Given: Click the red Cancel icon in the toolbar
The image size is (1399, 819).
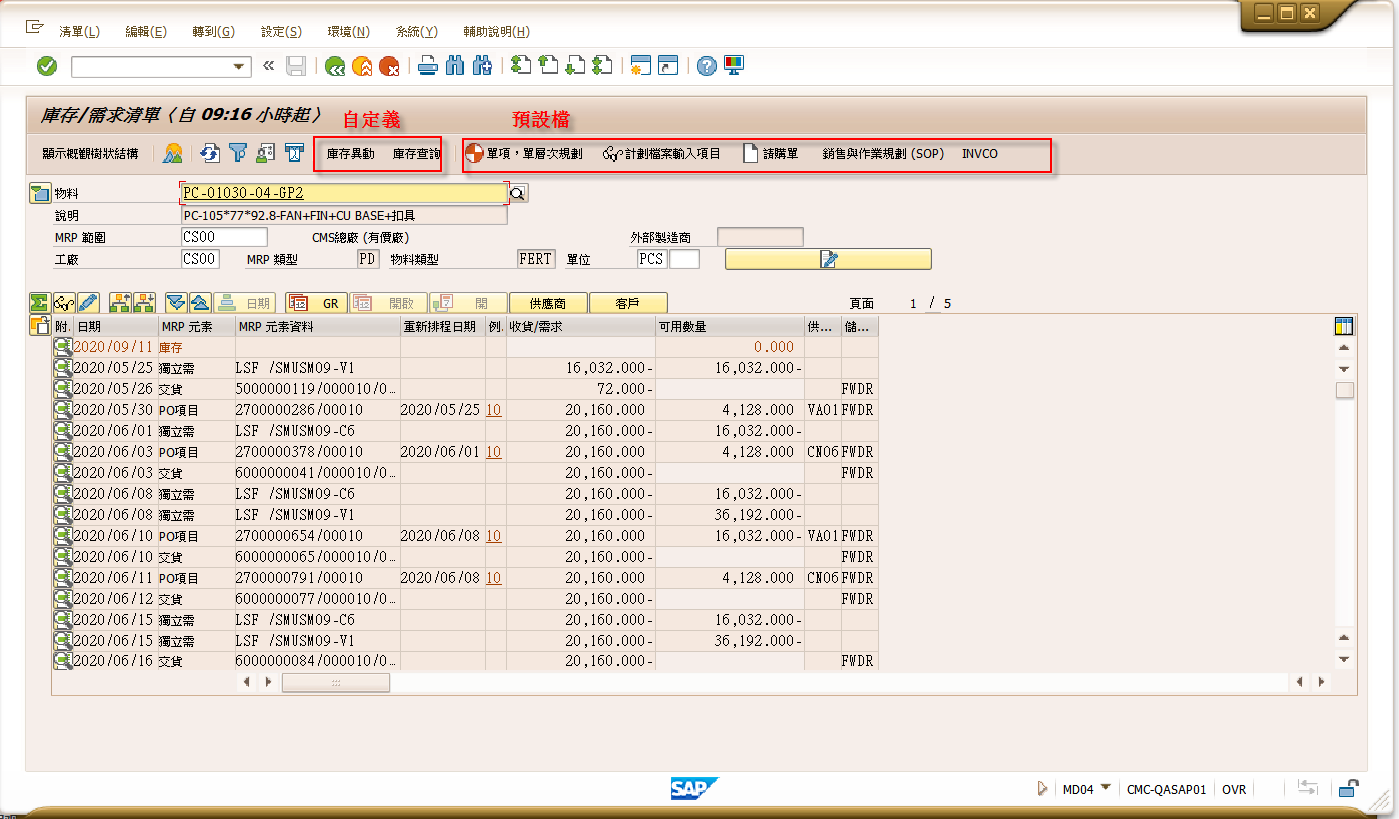Looking at the screenshot, I should [x=391, y=65].
